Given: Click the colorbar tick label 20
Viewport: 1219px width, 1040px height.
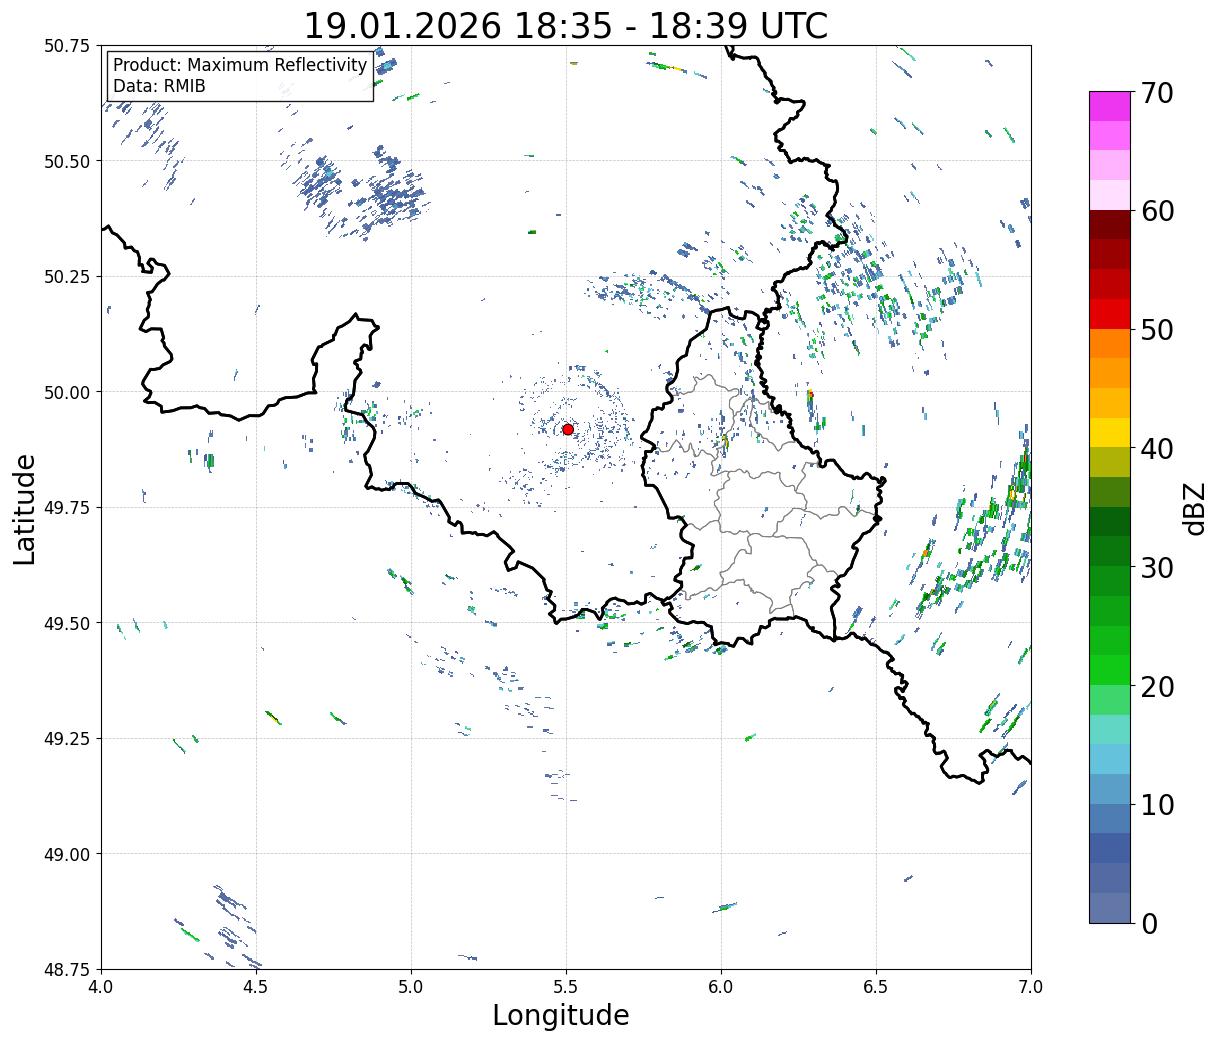Looking at the screenshot, I should [1156, 687].
